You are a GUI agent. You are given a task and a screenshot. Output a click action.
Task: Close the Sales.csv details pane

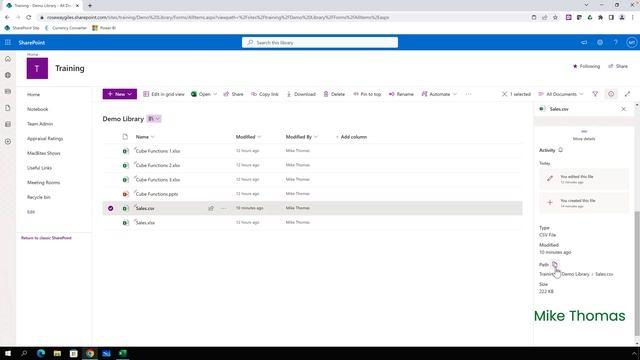623,109
